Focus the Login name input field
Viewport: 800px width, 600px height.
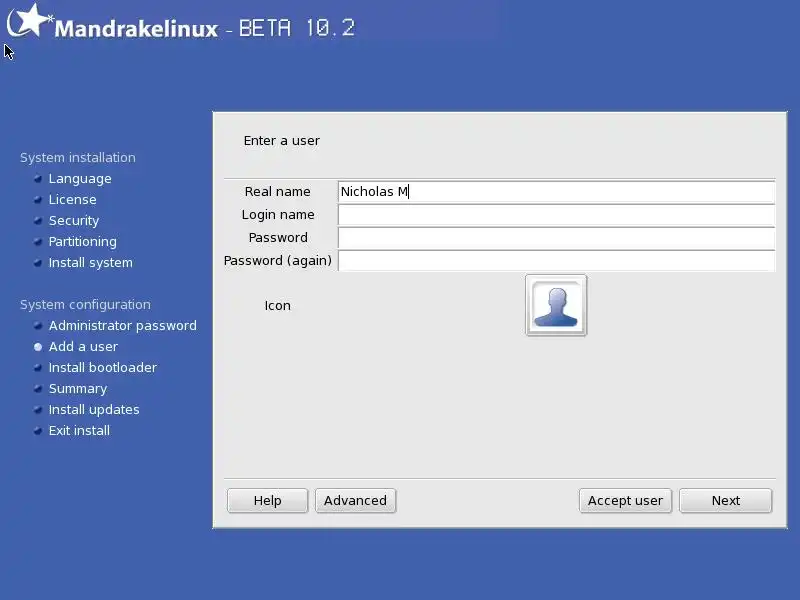(x=556, y=215)
